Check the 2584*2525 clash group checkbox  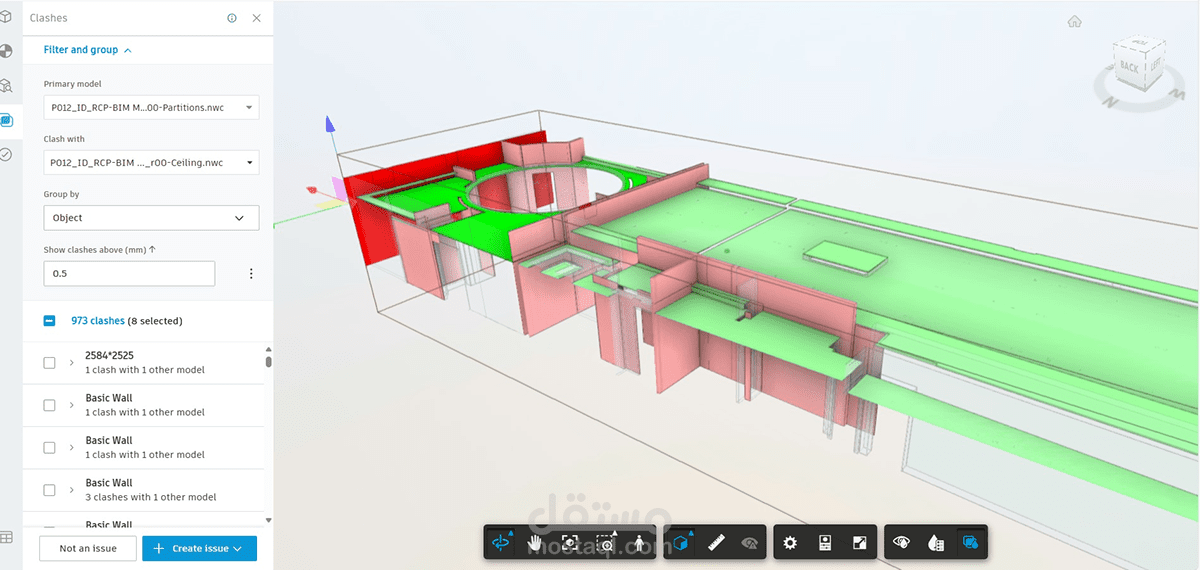point(49,363)
